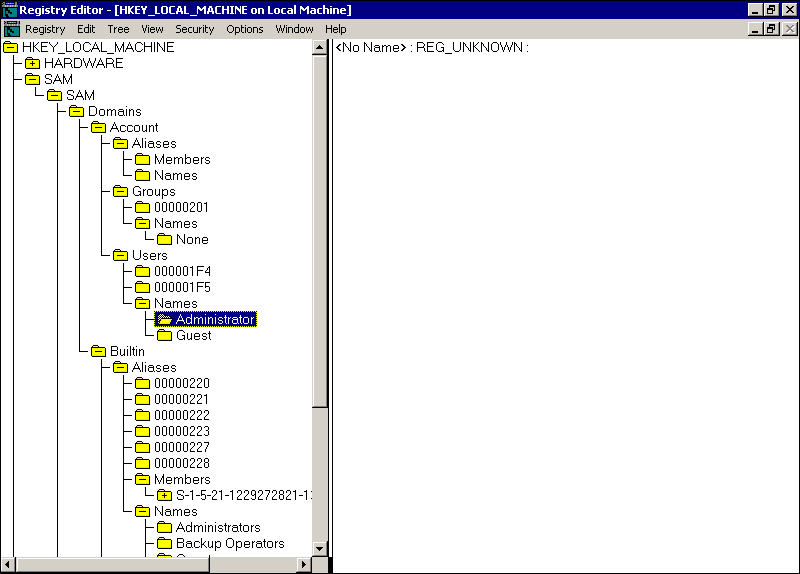Click the Administrators folder icon

point(165,527)
